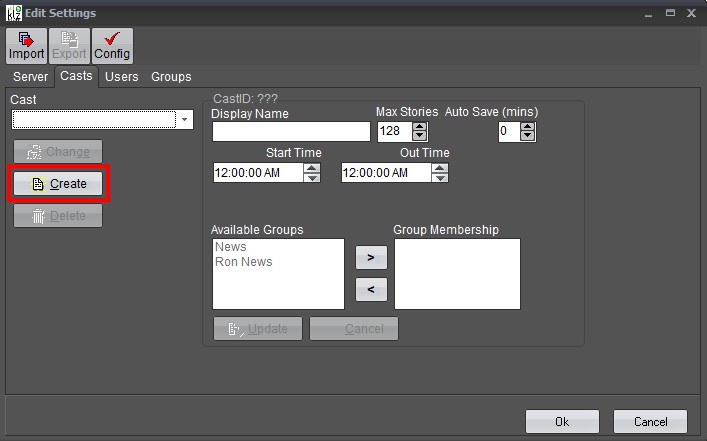This screenshot has width=707, height=441.
Task: Click the Import toolbar icon
Action: (27, 46)
